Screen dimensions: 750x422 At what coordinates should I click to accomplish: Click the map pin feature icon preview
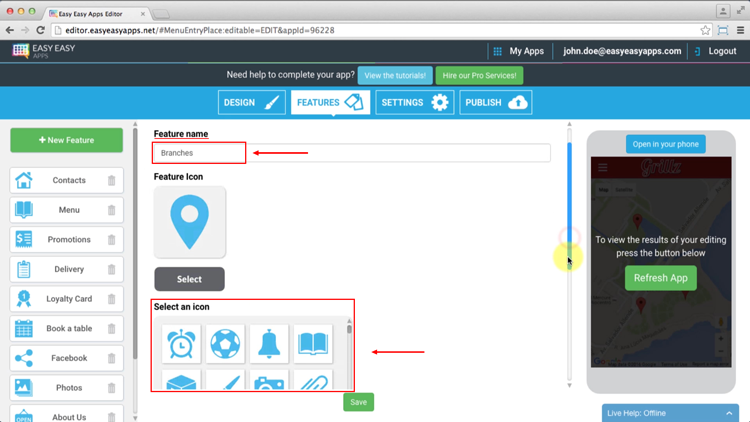(x=189, y=222)
